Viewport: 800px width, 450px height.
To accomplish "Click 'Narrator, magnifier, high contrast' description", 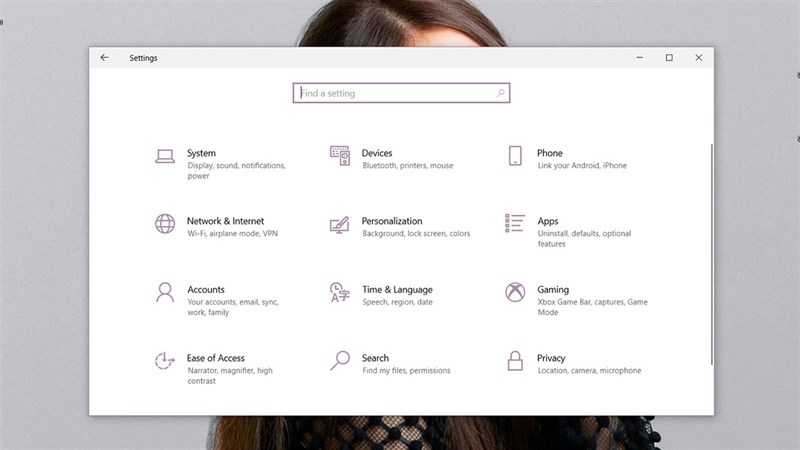I will click(230, 376).
